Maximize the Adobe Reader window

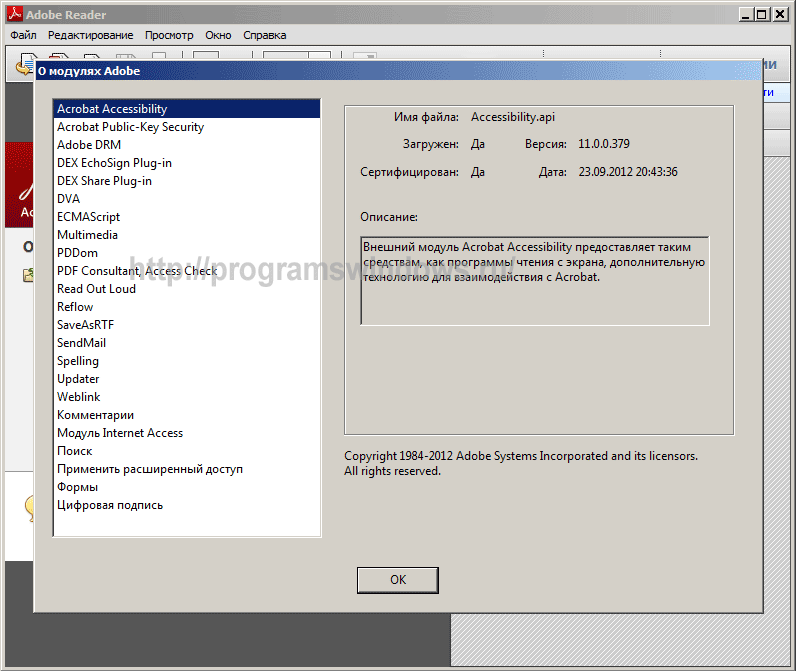click(x=761, y=14)
